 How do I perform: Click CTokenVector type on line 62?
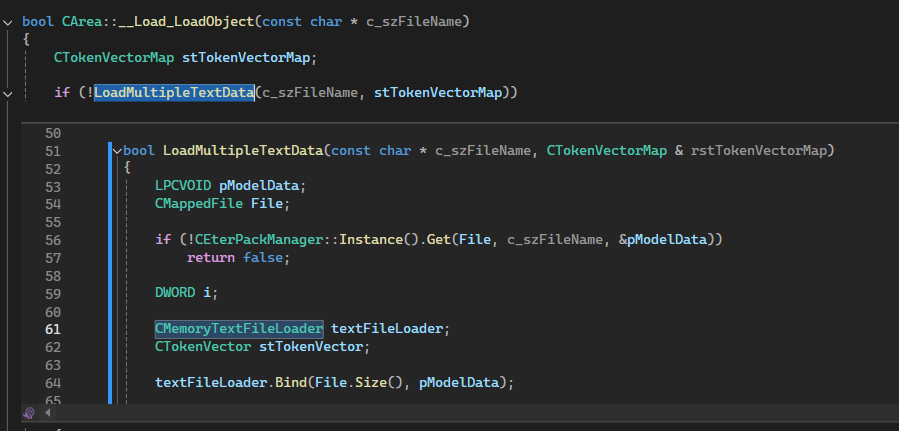[203, 347]
